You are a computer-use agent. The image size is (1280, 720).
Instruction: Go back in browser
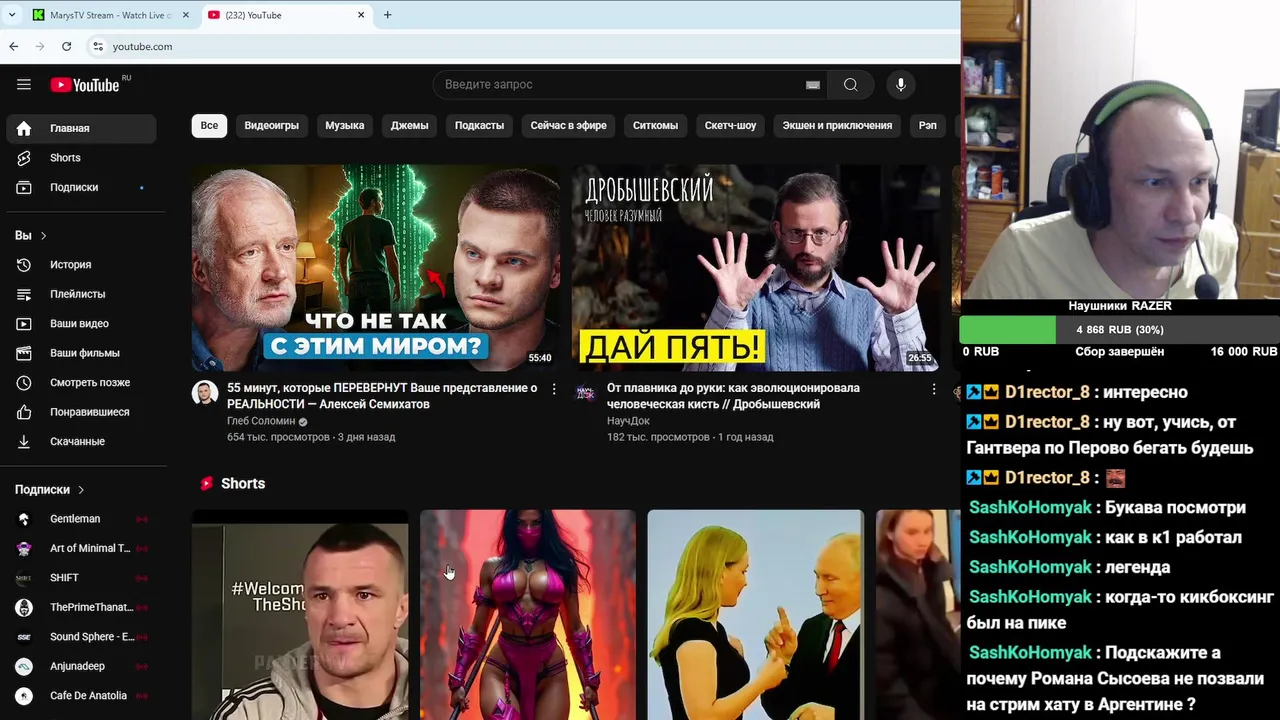[14, 46]
